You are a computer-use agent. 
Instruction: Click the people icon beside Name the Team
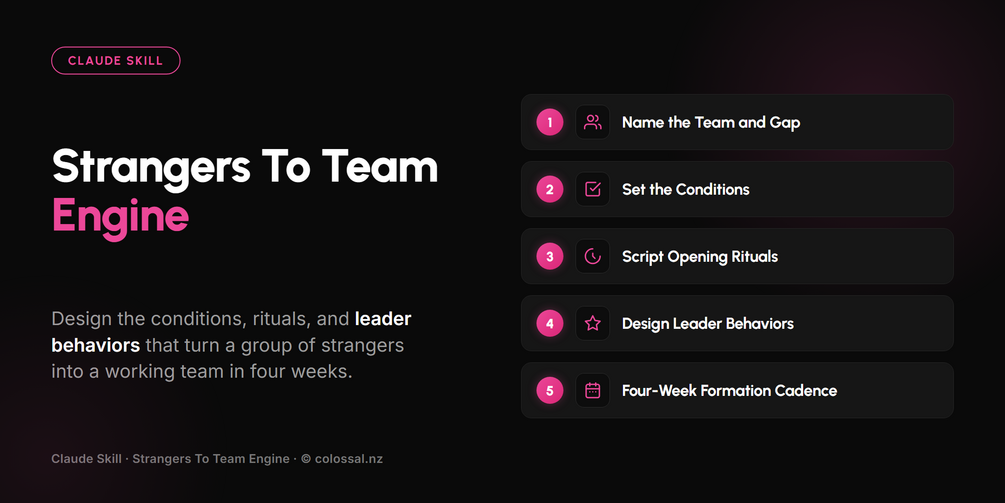tap(593, 122)
